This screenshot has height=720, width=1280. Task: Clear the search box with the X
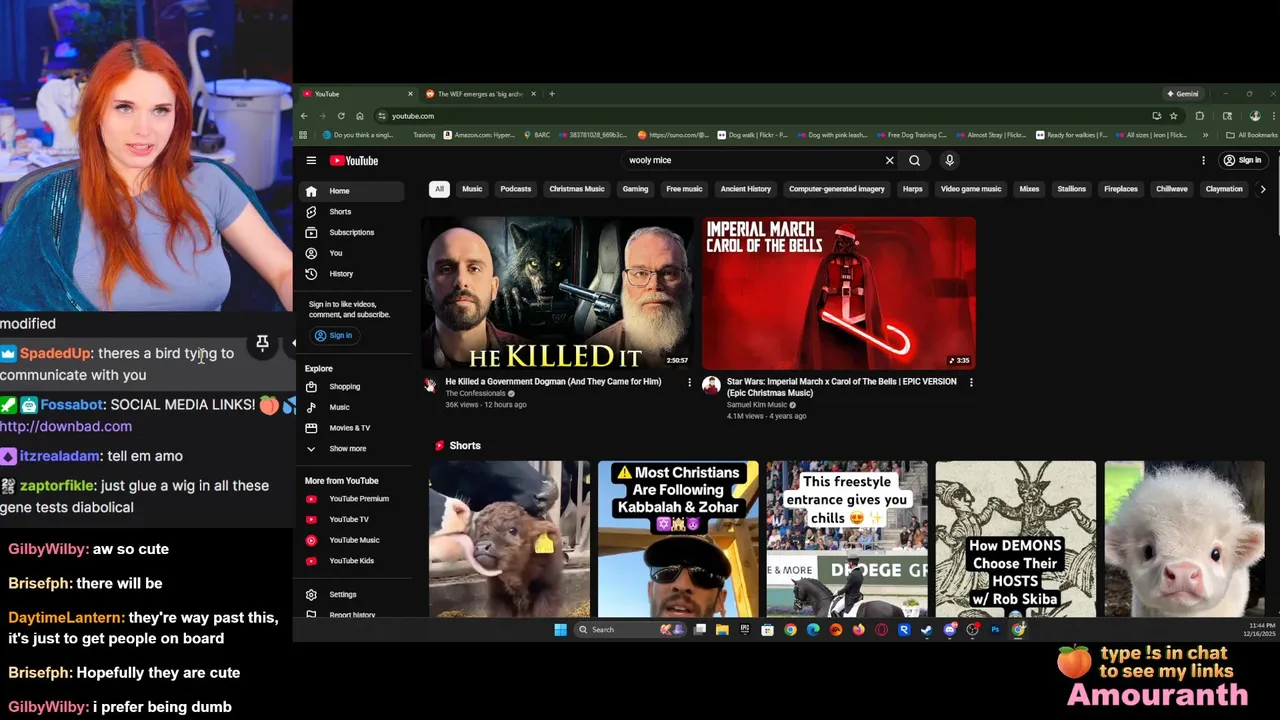click(x=889, y=160)
